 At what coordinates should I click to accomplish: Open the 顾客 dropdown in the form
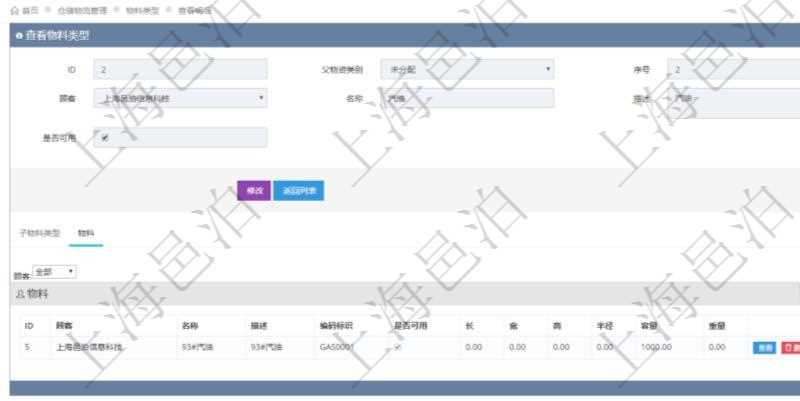(180, 98)
